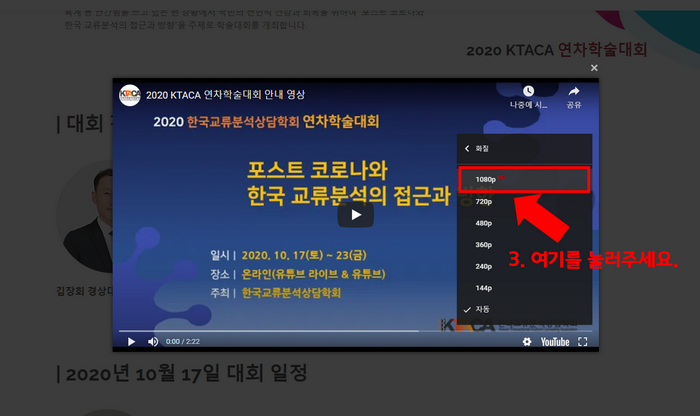Image resolution: width=700 pixels, height=416 pixels.
Task: Select 1080p HD video quality
Action: pos(525,179)
